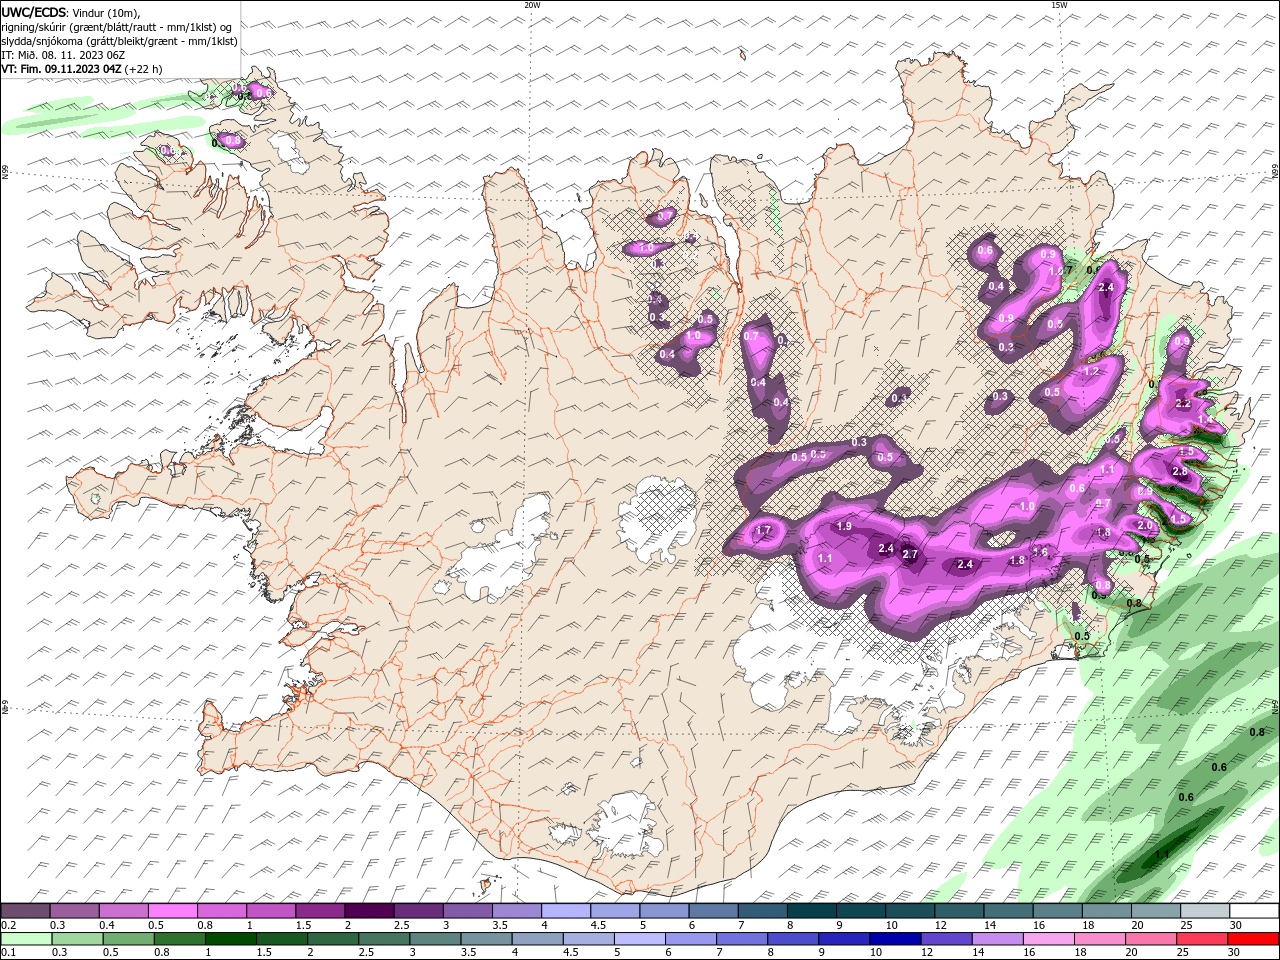Select the 3.5 swatch in the lower scale
1280x960 pixels.
[486, 939]
